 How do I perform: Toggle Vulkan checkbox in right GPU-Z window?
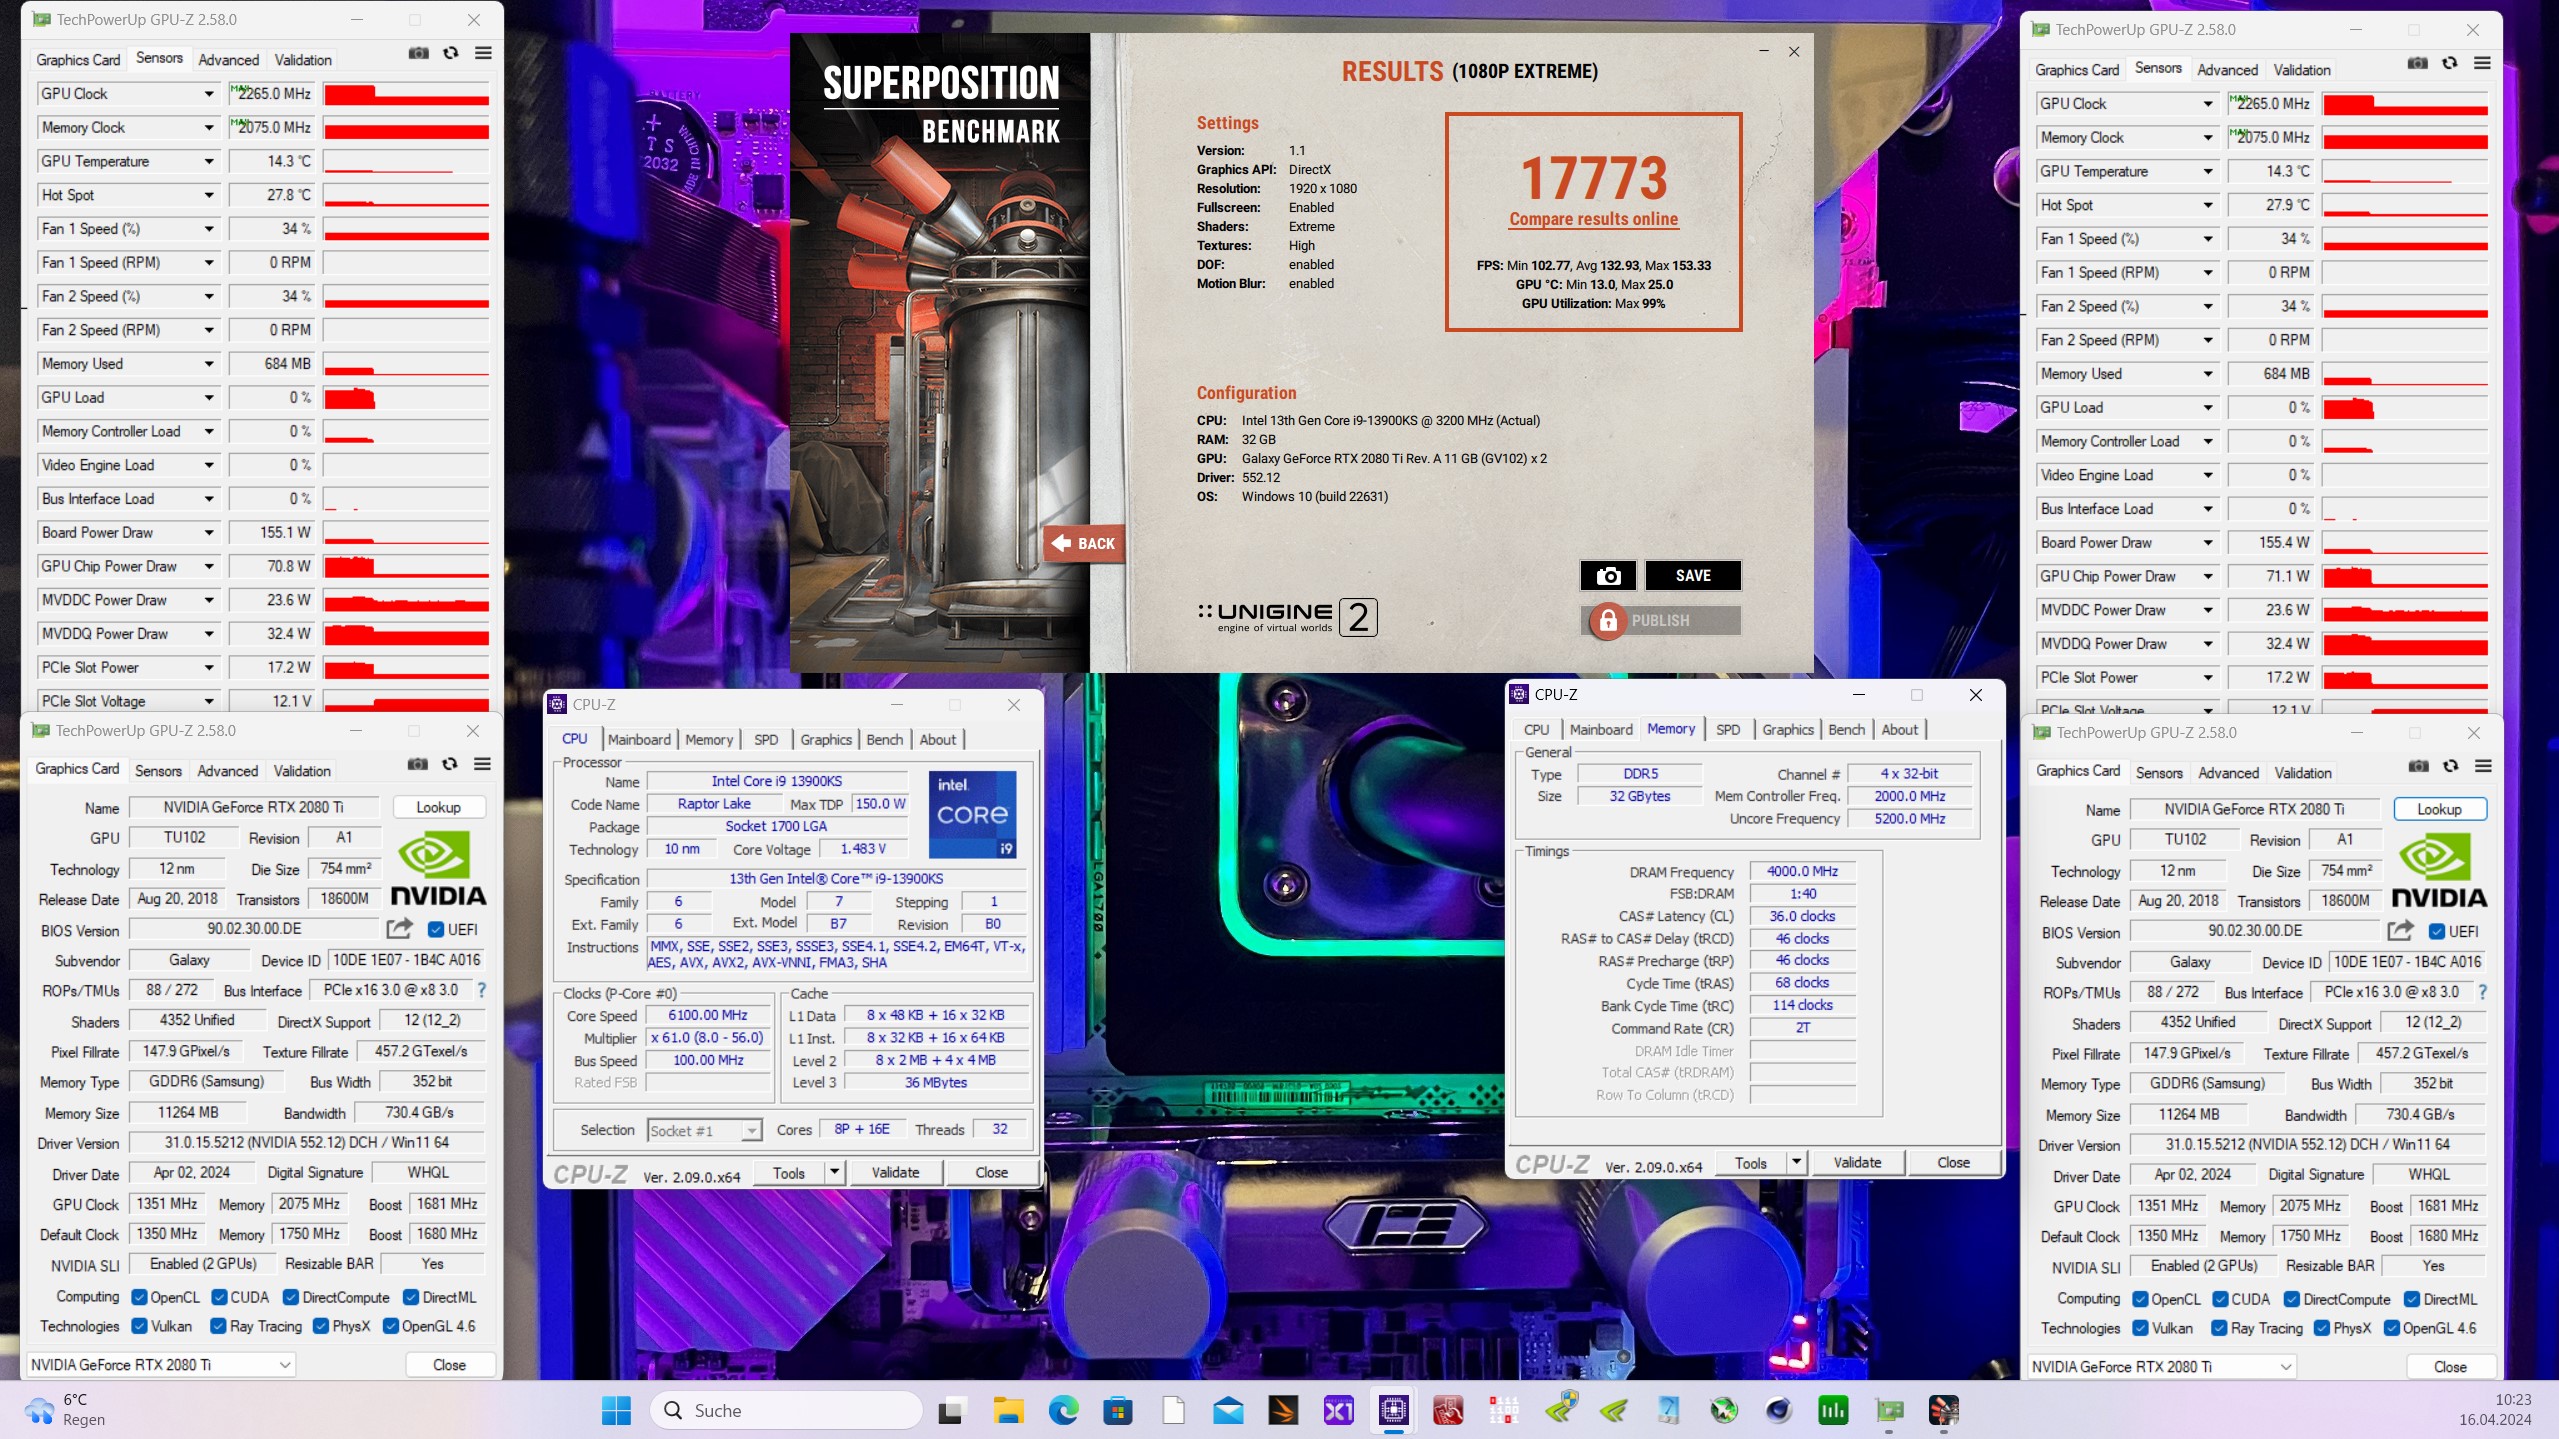coord(2140,1328)
